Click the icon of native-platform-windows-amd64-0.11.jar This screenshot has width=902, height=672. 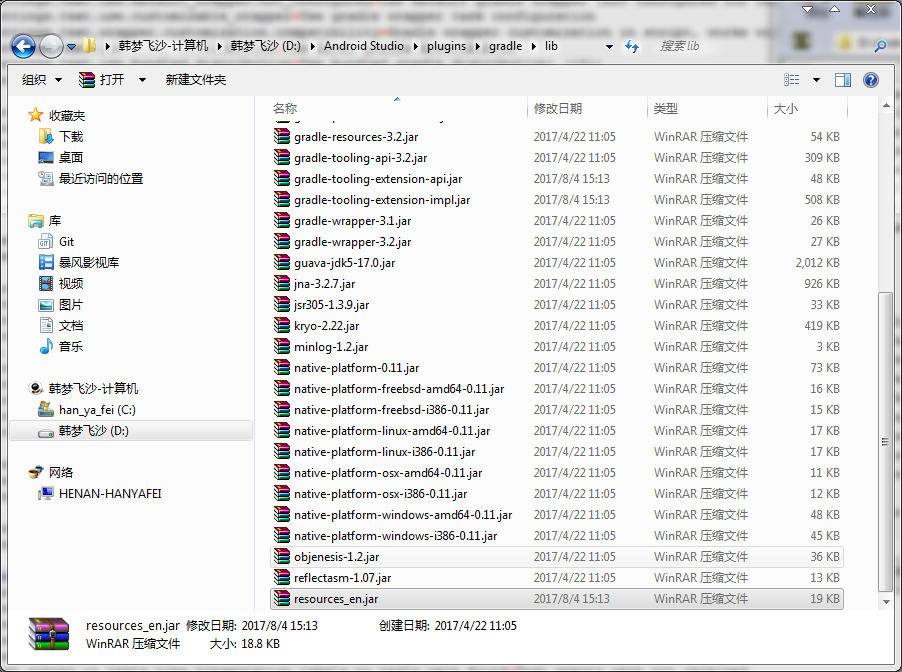click(282, 515)
